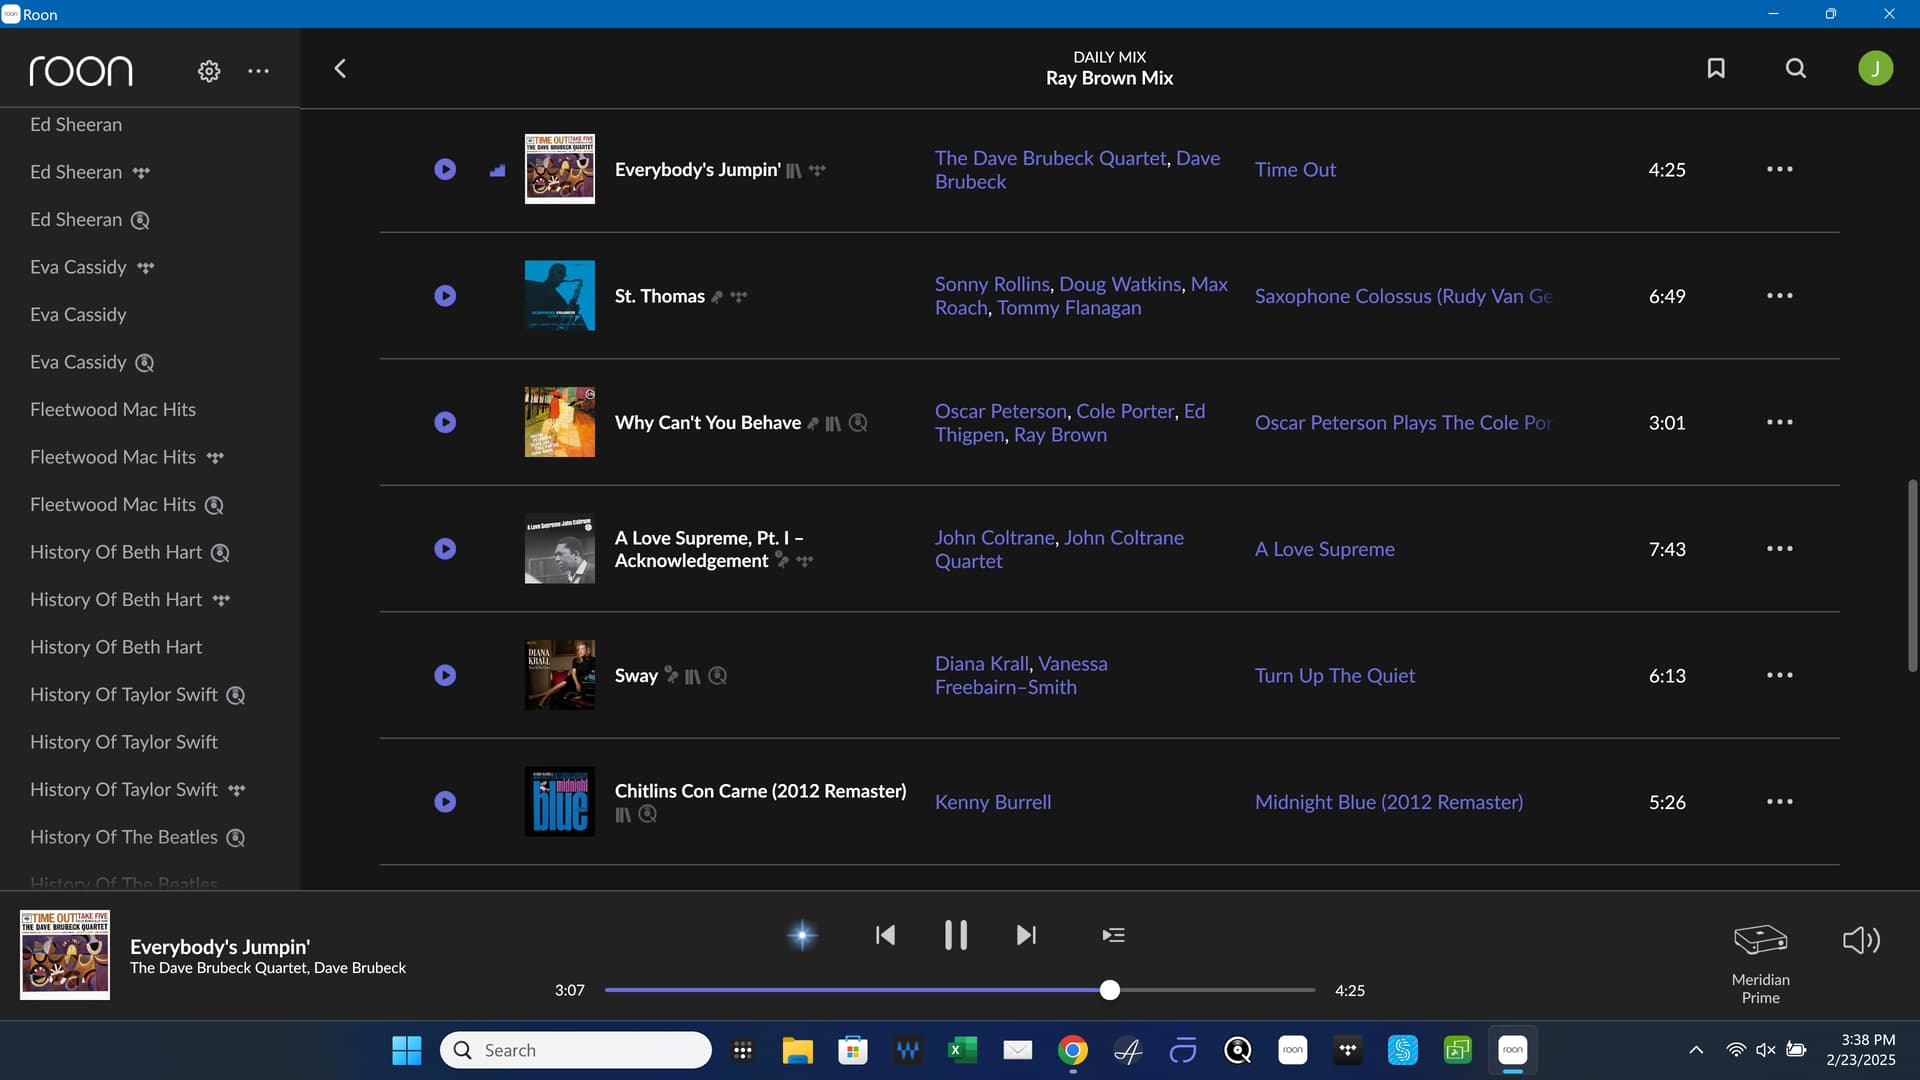Click the playback seek slider handle
Image resolution: width=1920 pixels, height=1080 pixels.
coord(1109,990)
